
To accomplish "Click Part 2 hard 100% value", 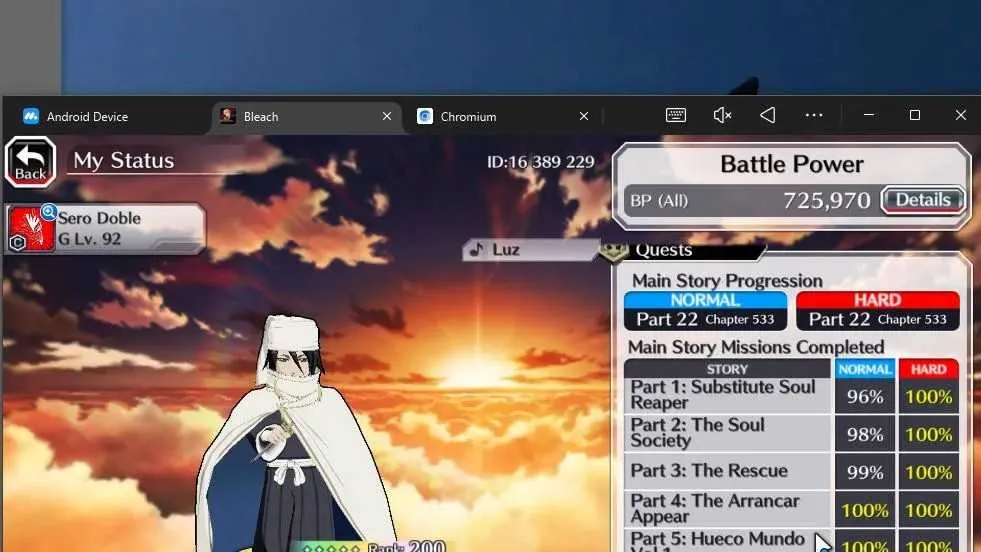I will coord(928,434).
